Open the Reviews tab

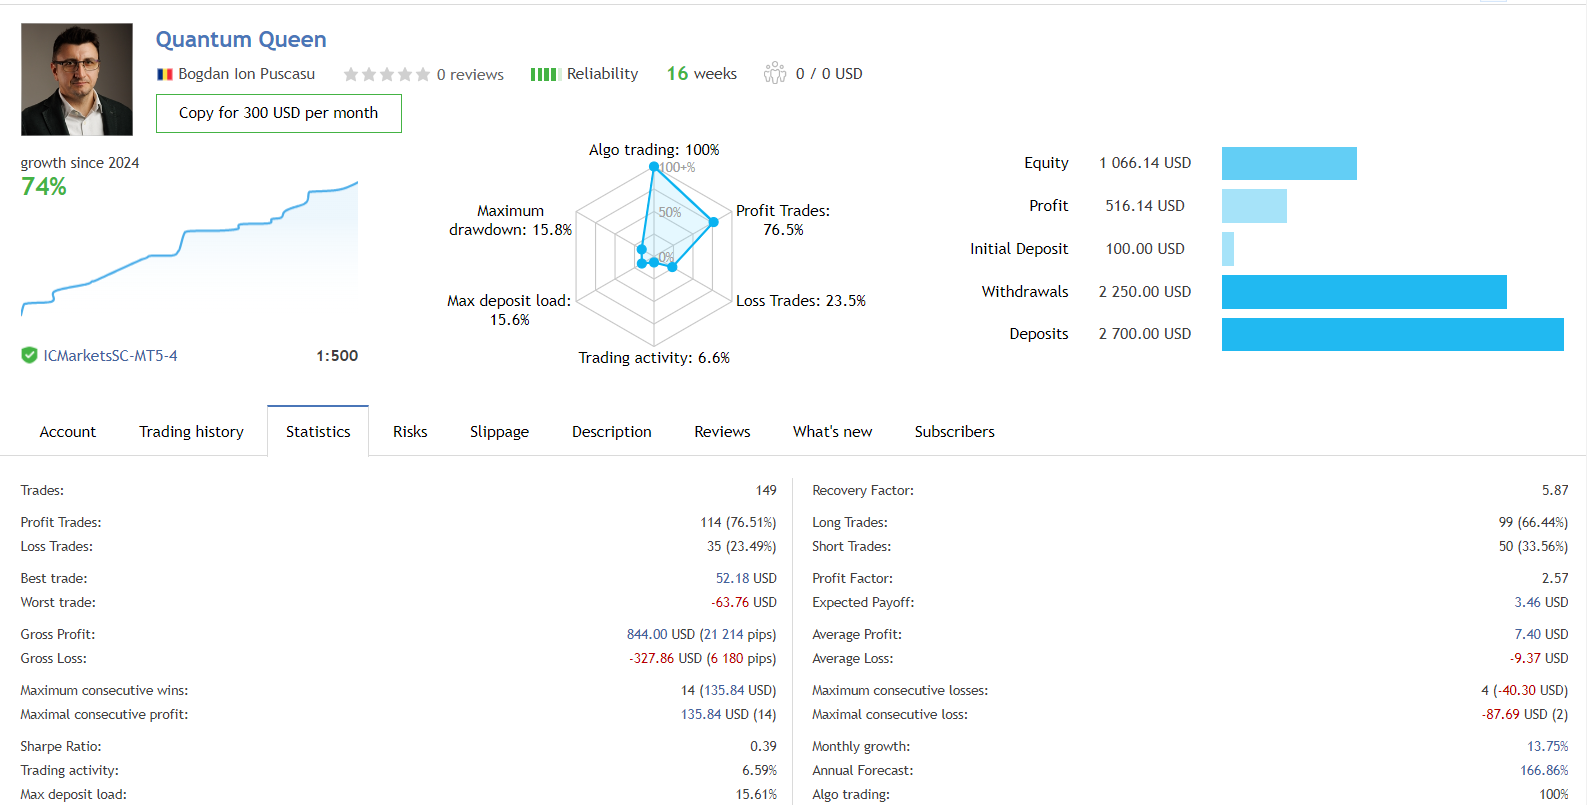[722, 432]
